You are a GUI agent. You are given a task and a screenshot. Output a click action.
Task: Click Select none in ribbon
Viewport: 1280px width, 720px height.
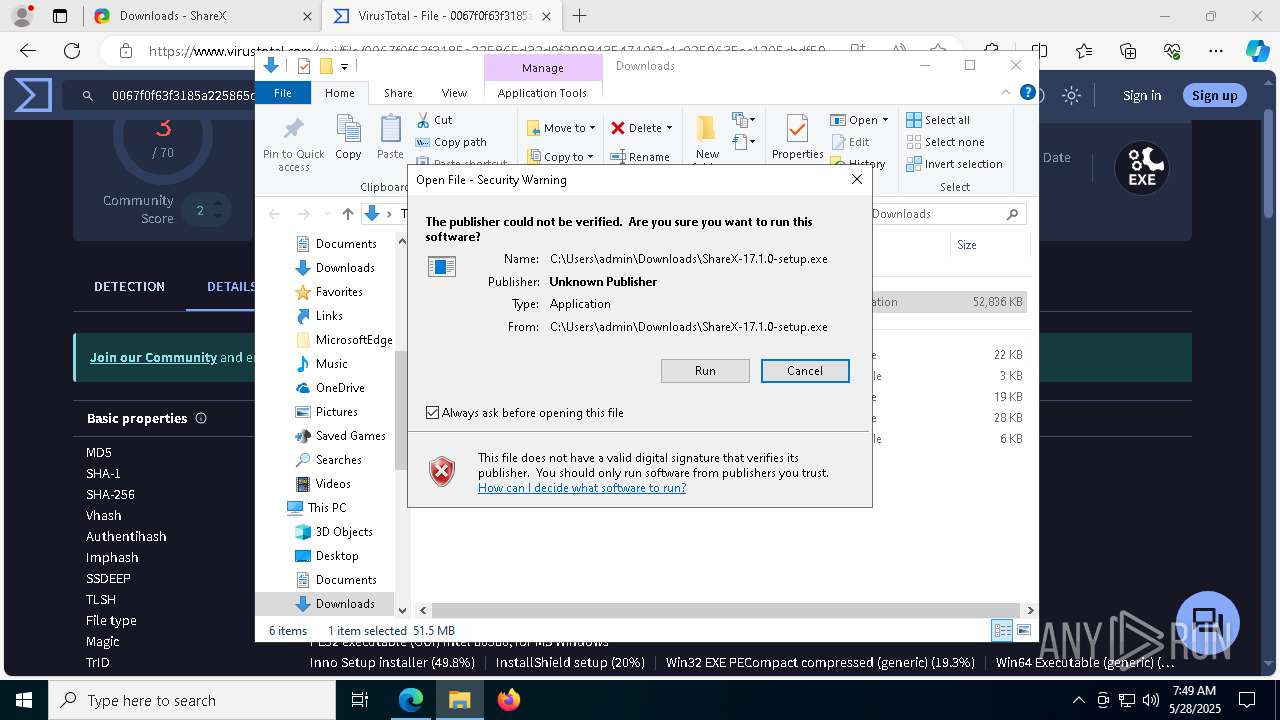pos(945,142)
